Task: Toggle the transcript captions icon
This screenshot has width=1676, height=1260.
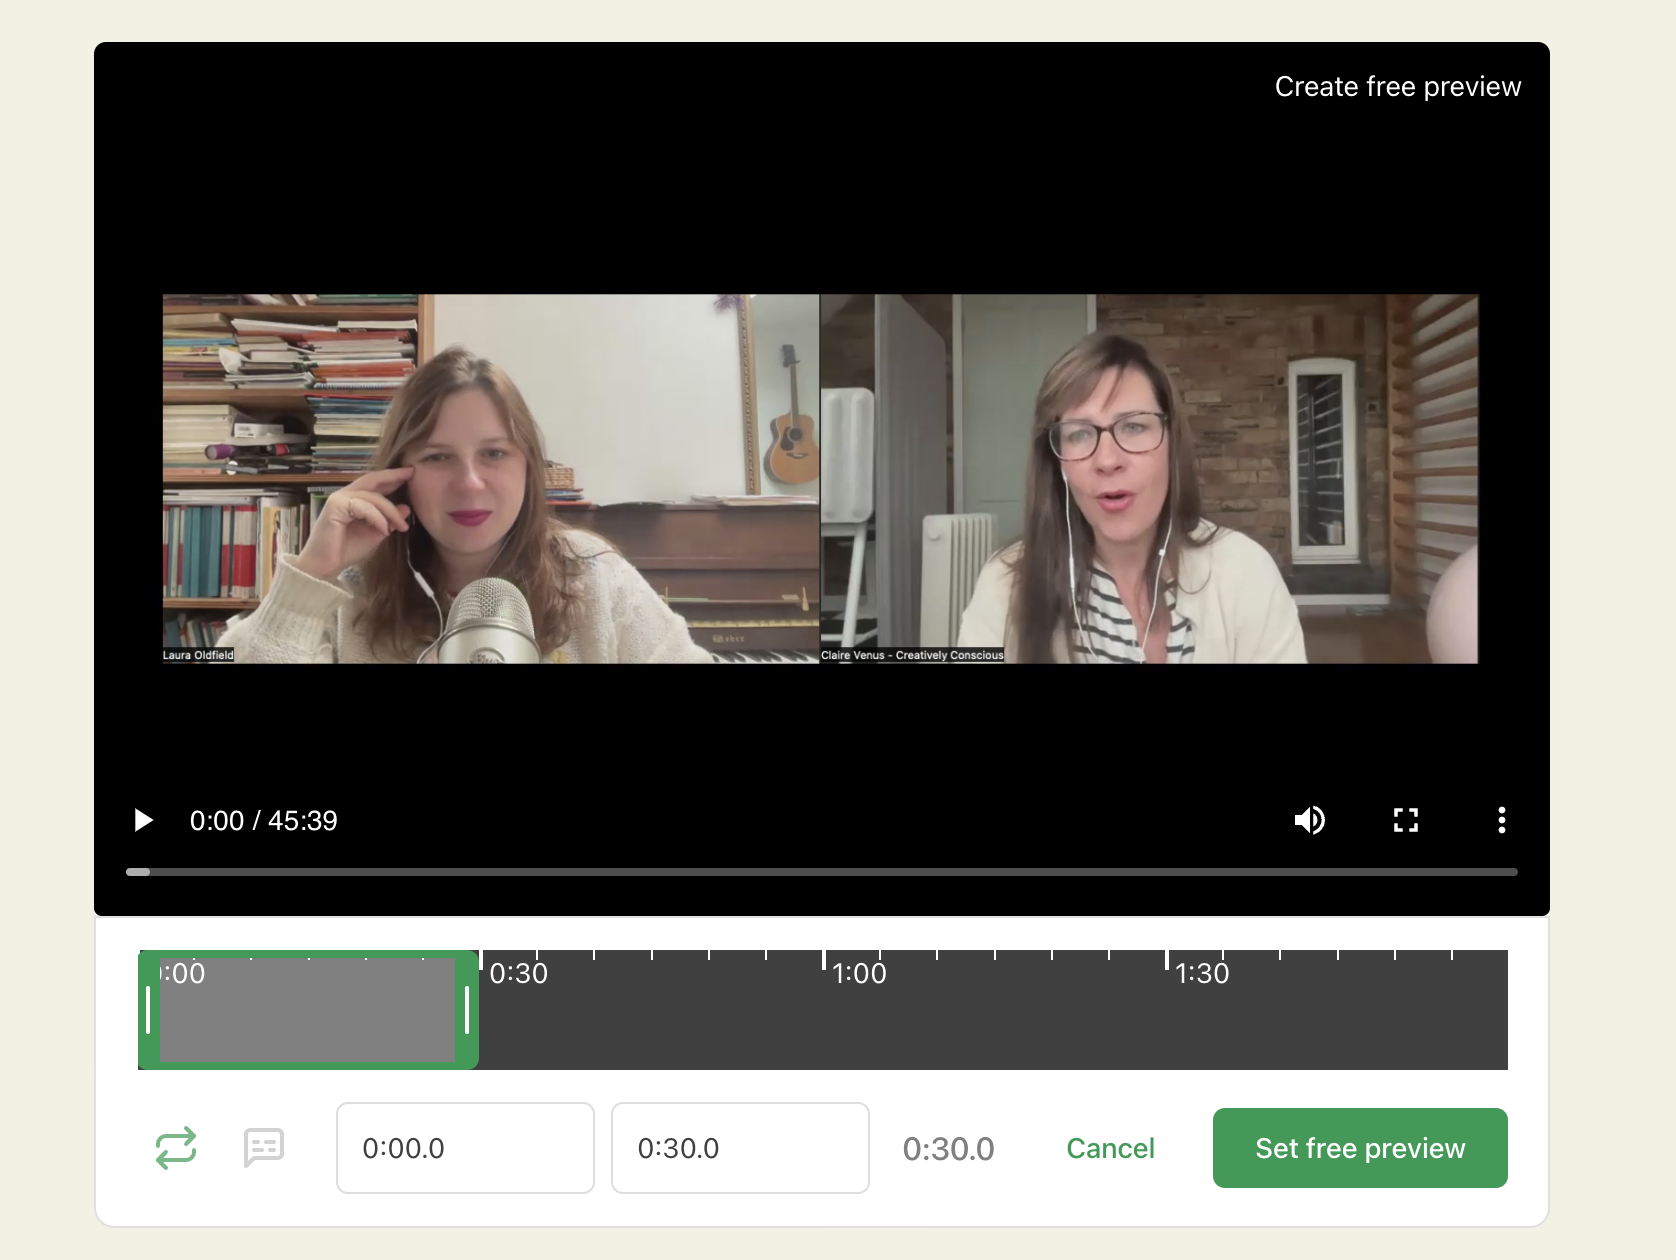Action: (x=264, y=1148)
